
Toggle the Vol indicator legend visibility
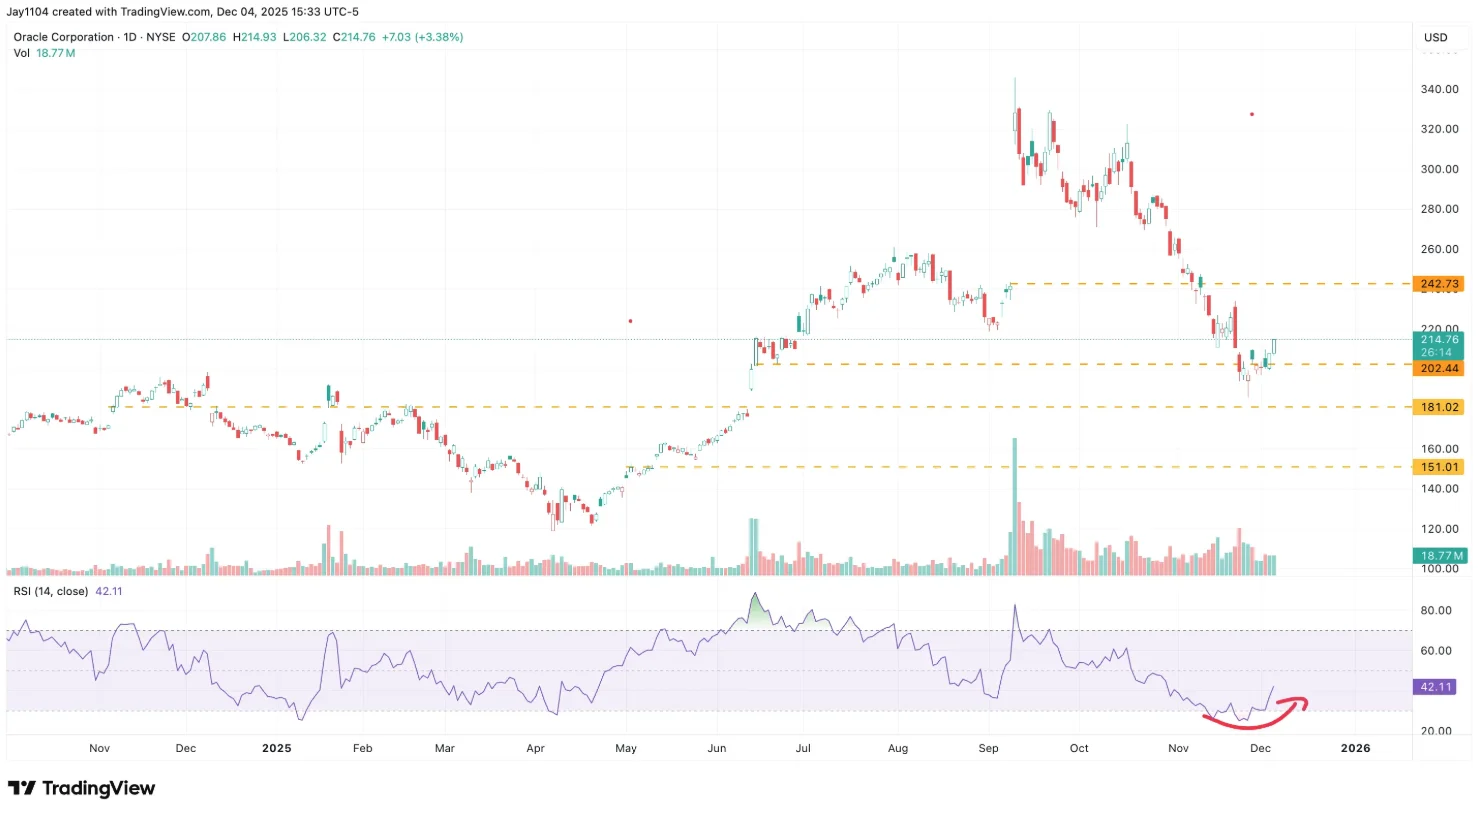tap(20, 53)
